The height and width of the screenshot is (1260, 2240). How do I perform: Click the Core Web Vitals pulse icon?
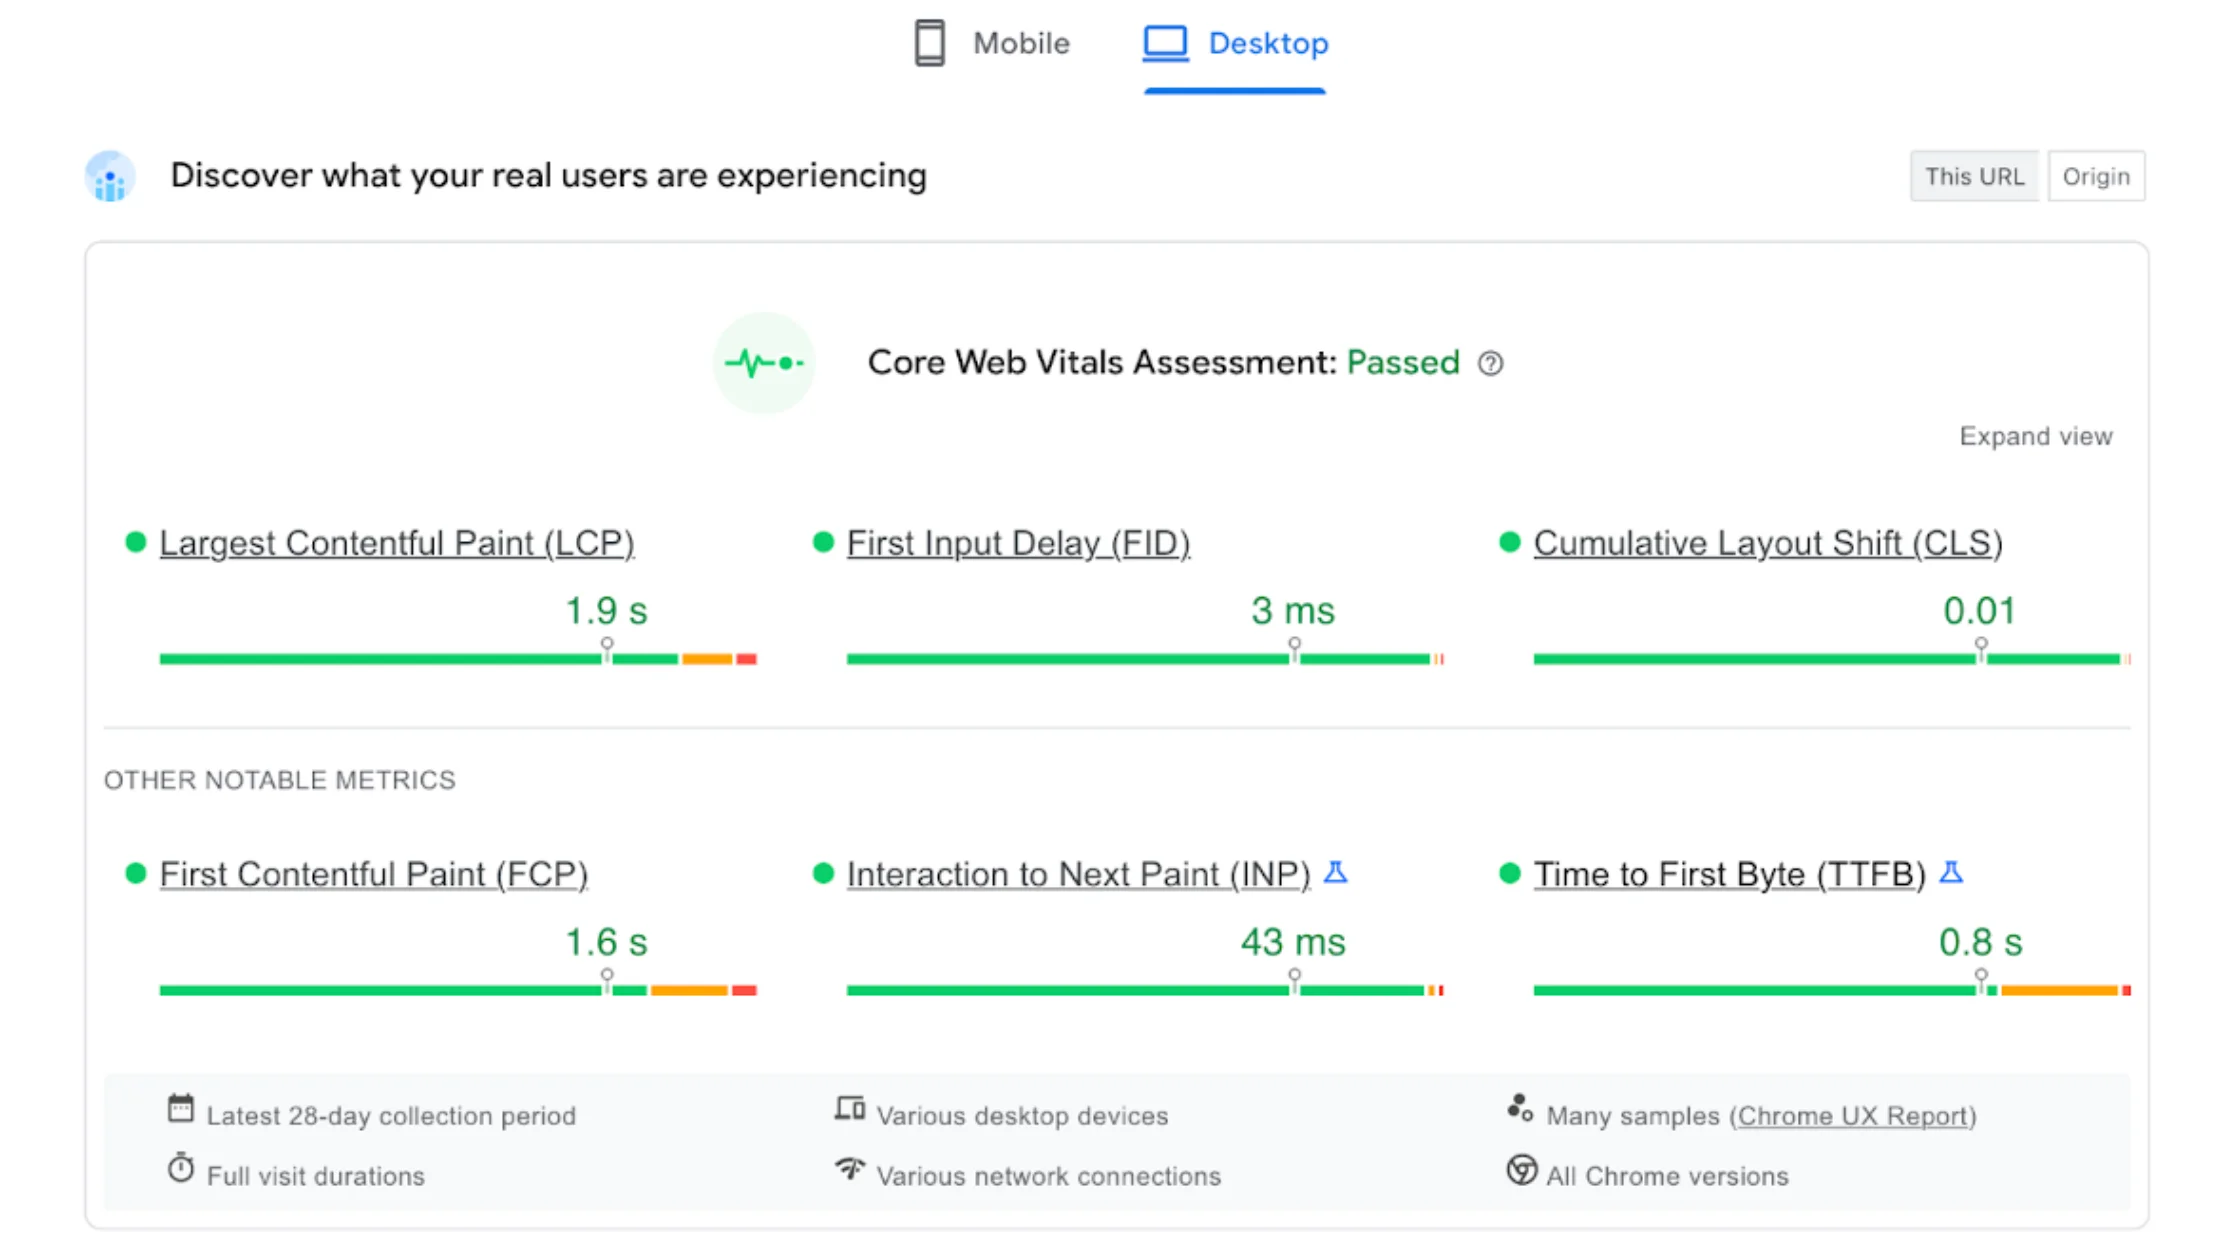click(764, 363)
